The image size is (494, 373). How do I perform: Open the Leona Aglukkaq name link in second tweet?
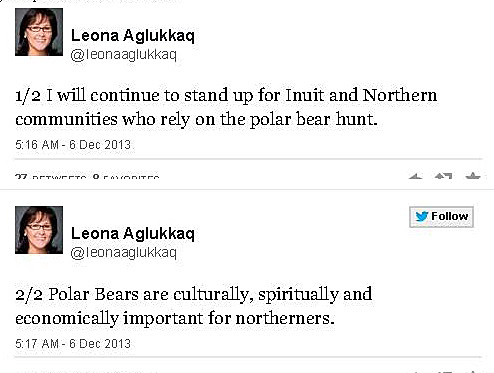pos(133,233)
